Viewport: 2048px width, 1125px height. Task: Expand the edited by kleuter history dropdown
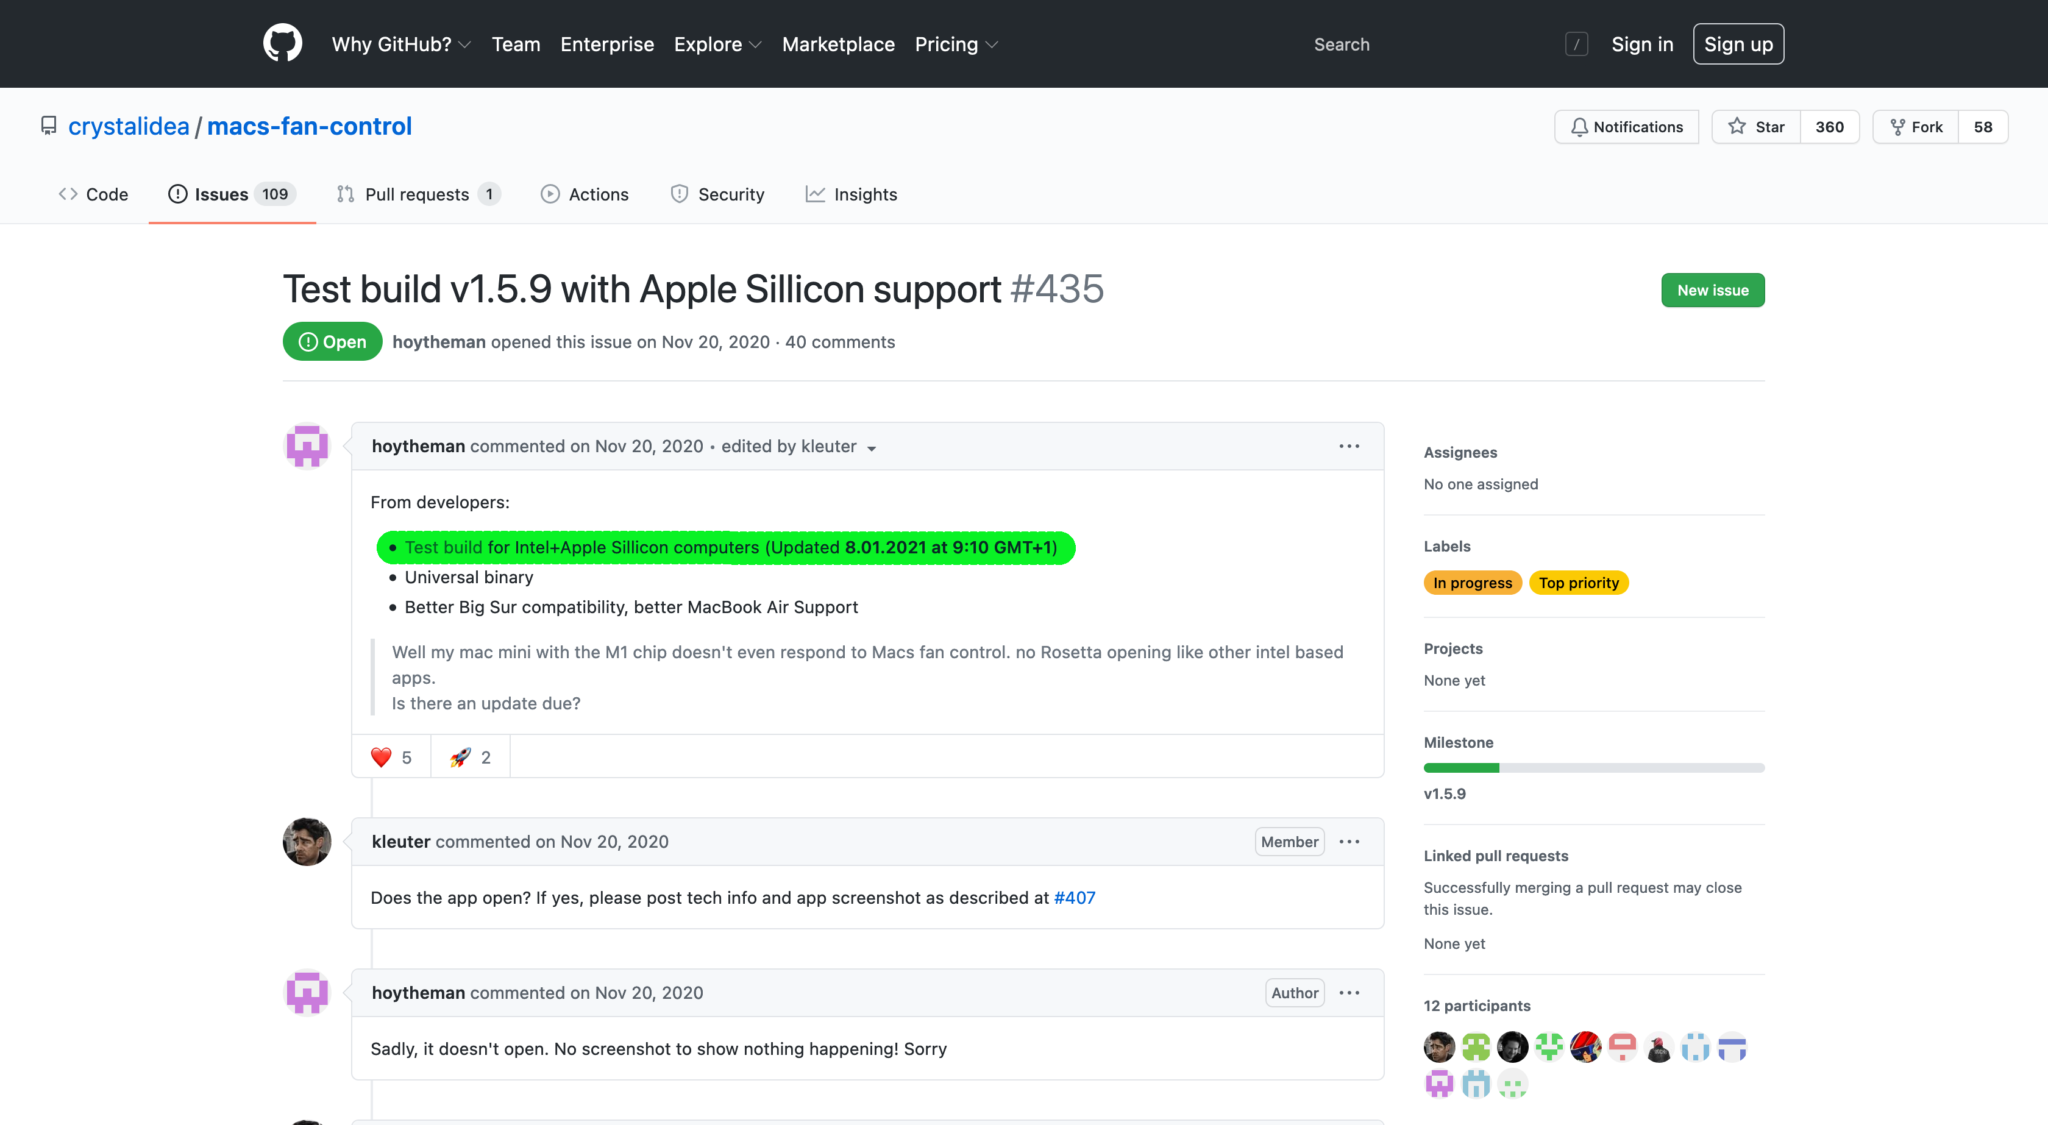coord(798,447)
